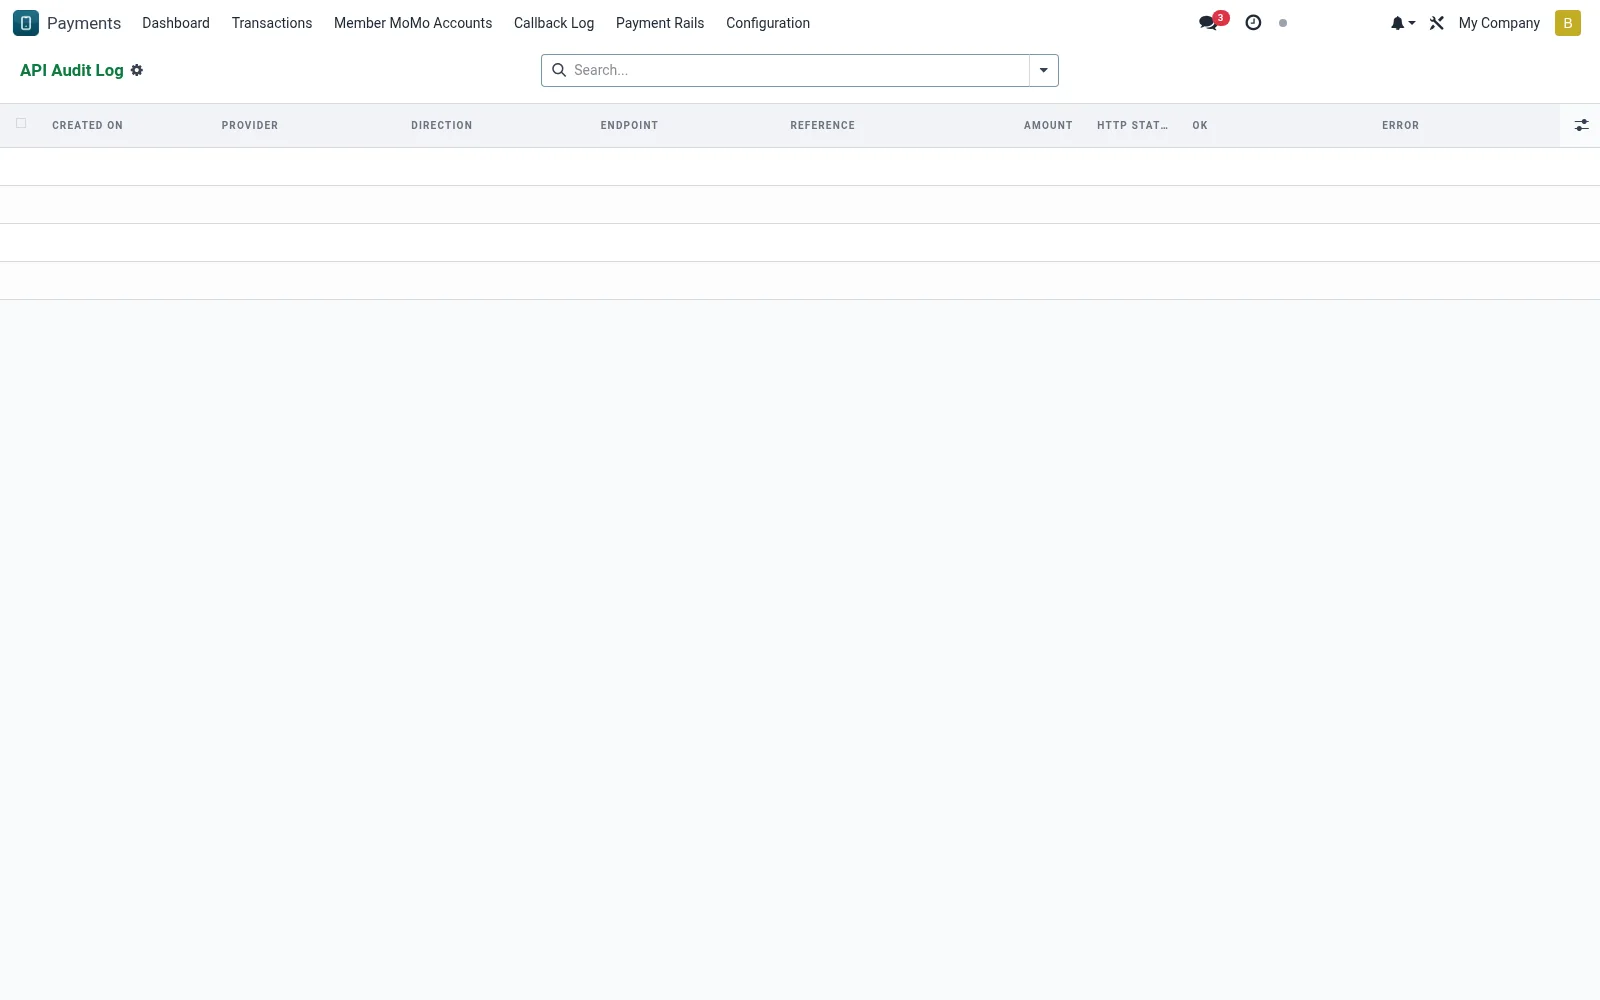Switch company via My Company
Viewport: 1600px width, 1000px height.
[1499, 23]
